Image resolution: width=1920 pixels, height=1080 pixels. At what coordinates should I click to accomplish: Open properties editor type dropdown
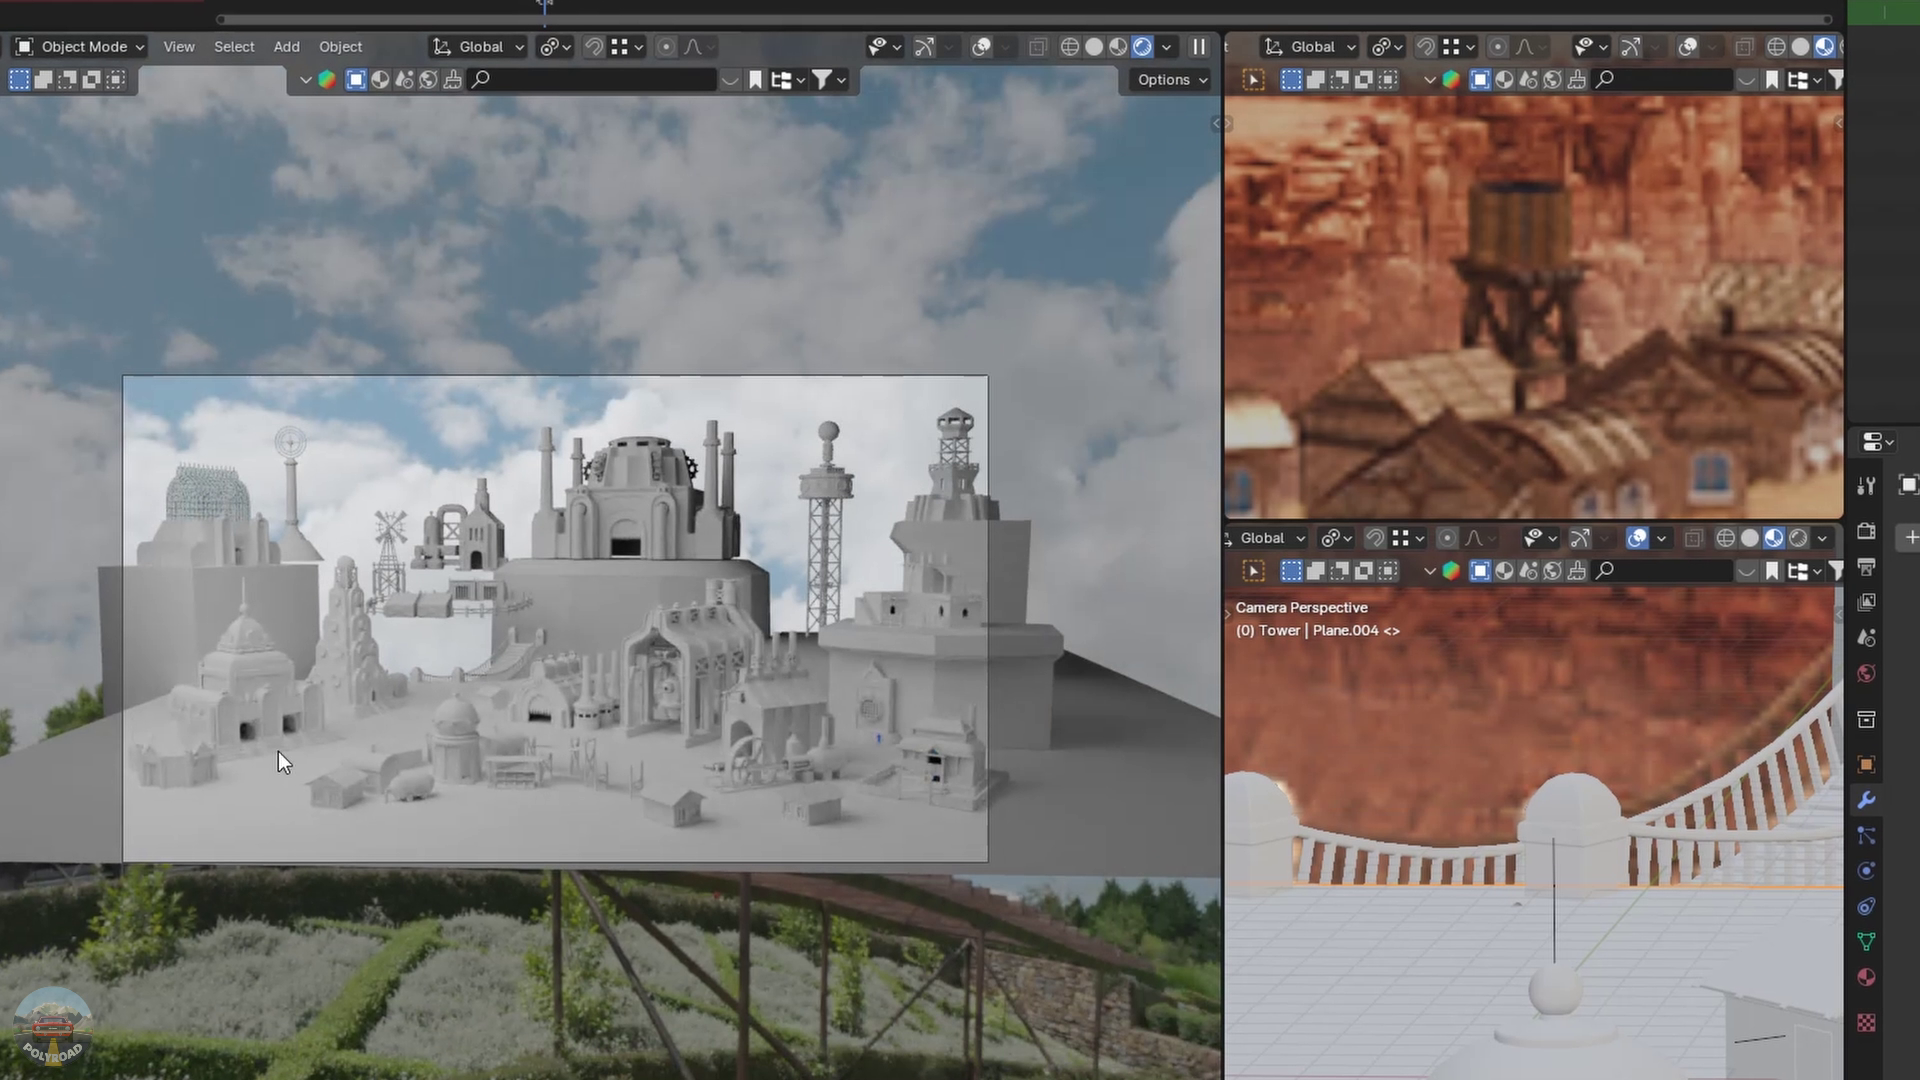(x=1878, y=442)
